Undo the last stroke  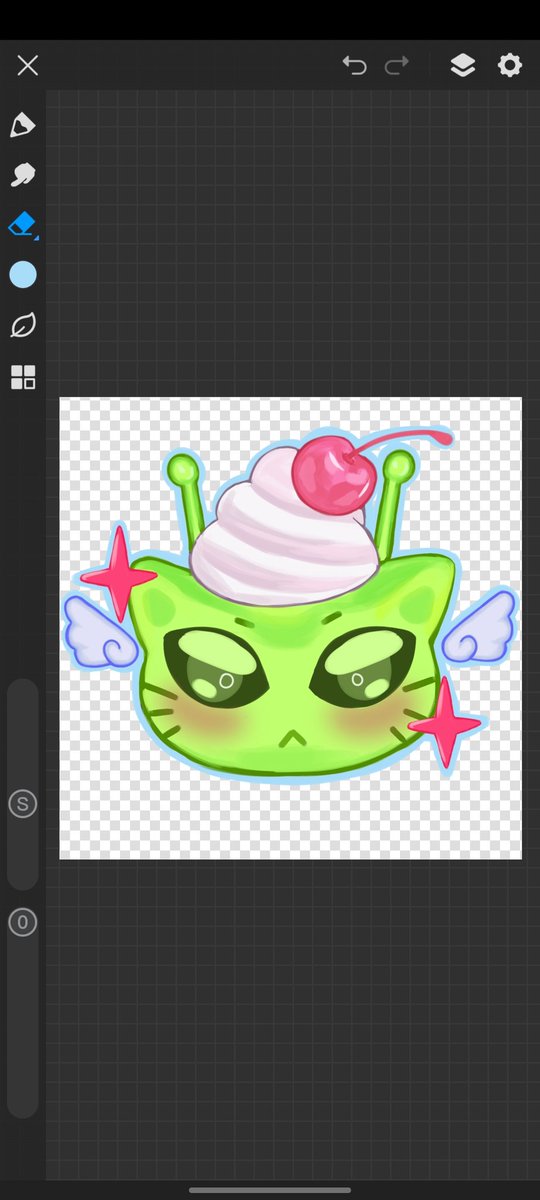(x=354, y=66)
